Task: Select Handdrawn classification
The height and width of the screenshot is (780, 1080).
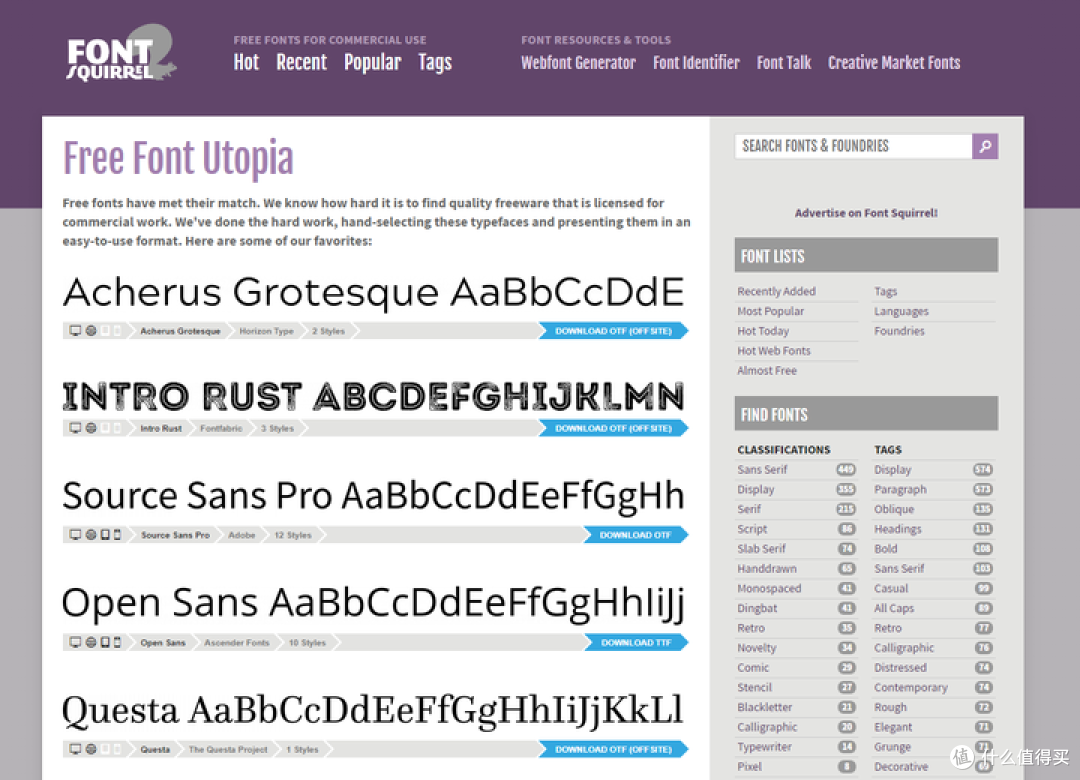Action: click(767, 569)
